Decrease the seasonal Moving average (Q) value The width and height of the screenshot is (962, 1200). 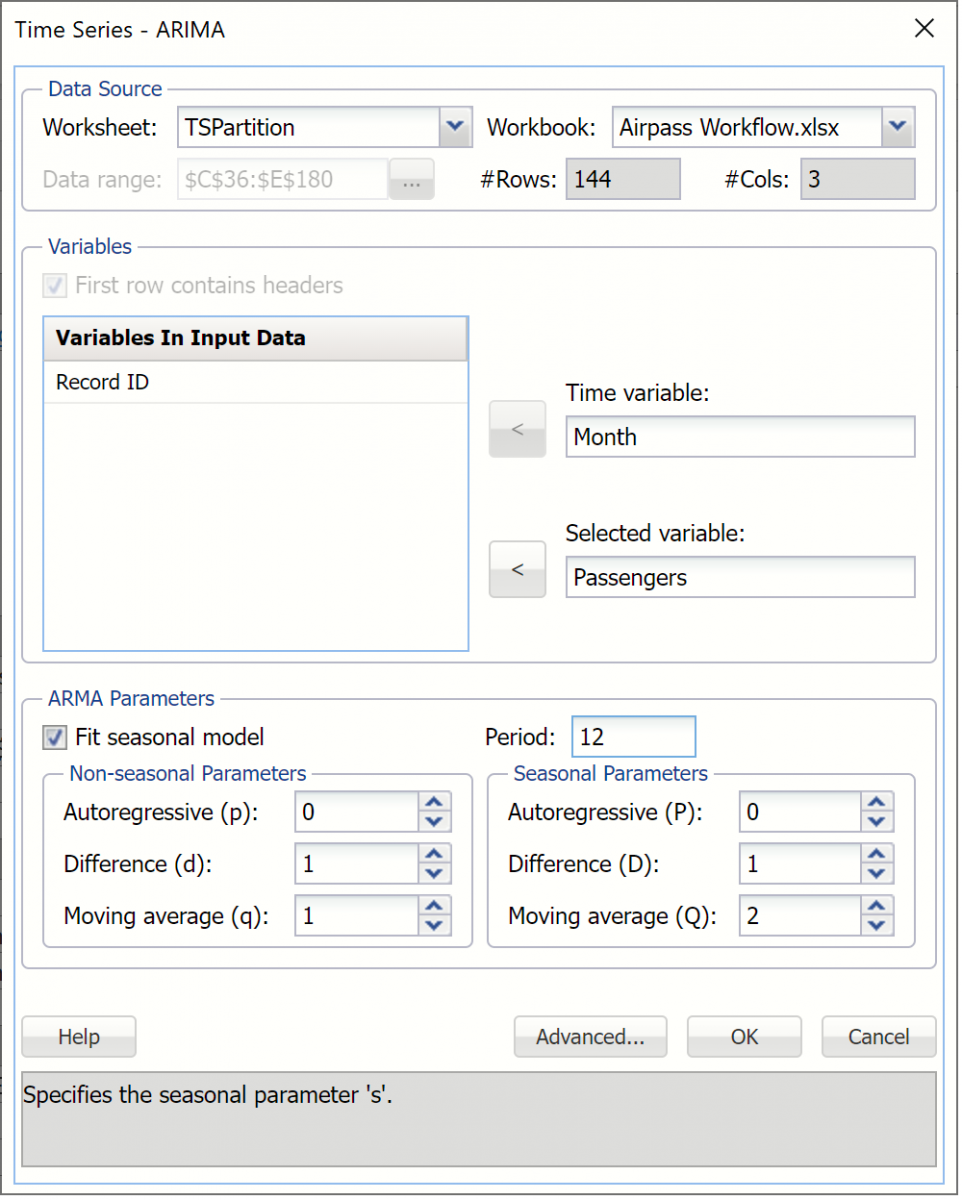(877, 926)
